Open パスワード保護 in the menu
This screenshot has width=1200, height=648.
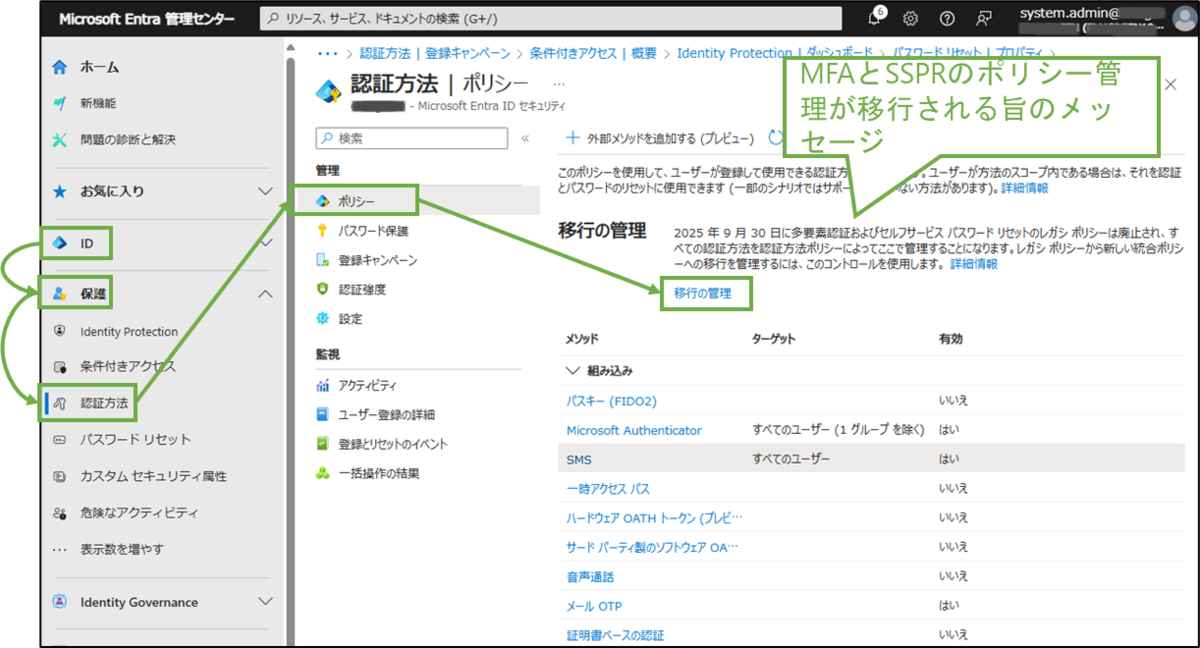point(373,231)
